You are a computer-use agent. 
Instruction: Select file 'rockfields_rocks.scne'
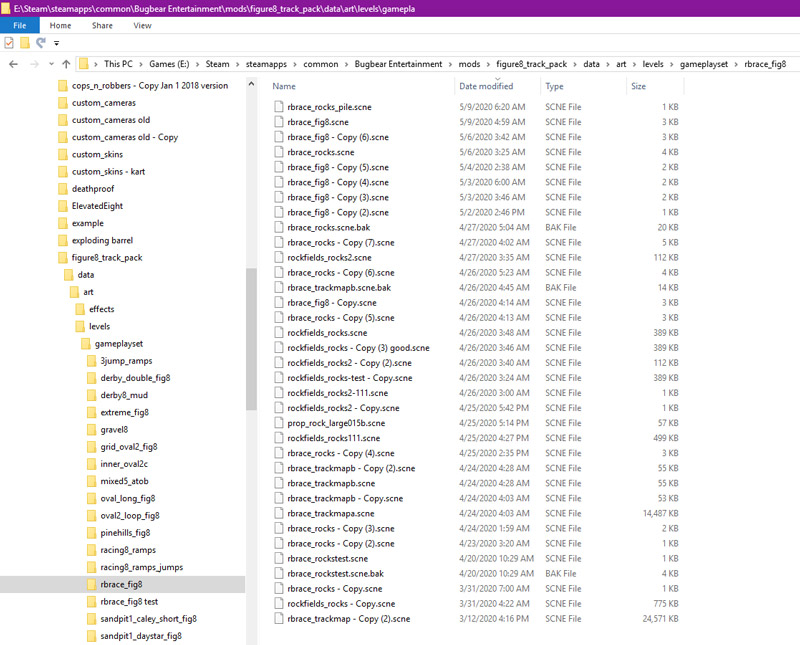pyautogui.click(x=327, y=333)
